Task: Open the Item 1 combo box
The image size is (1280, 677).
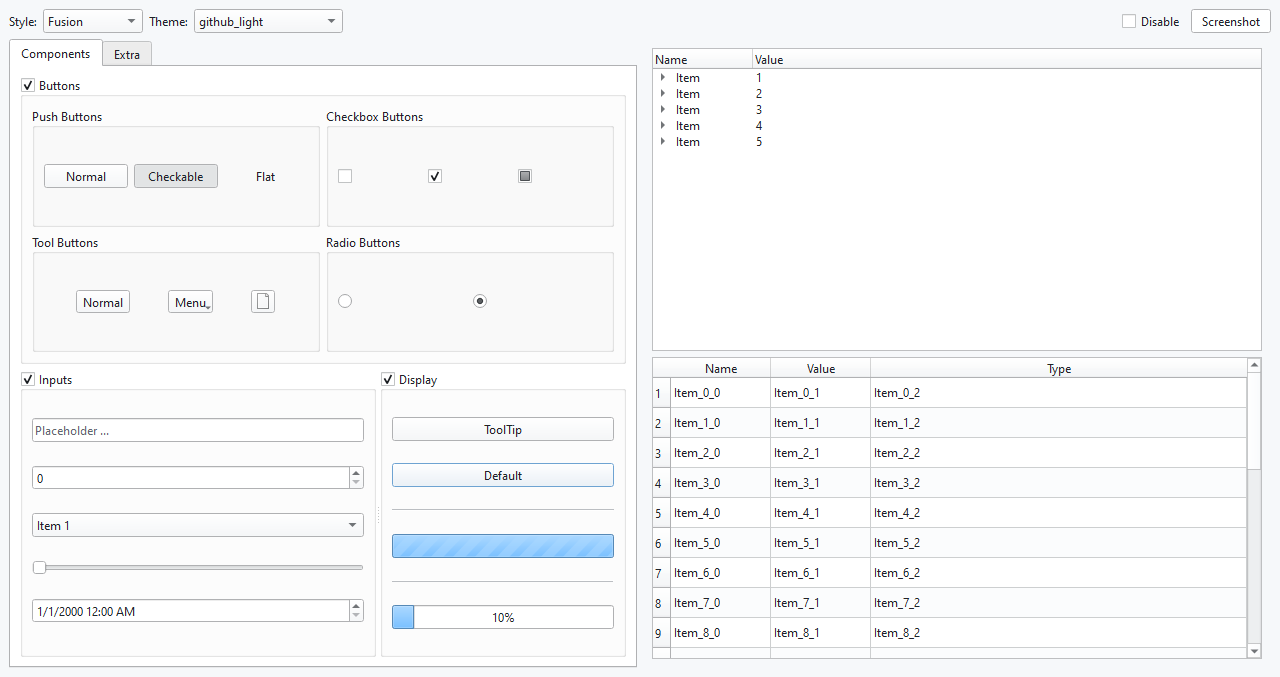Action: click(198, 525)
